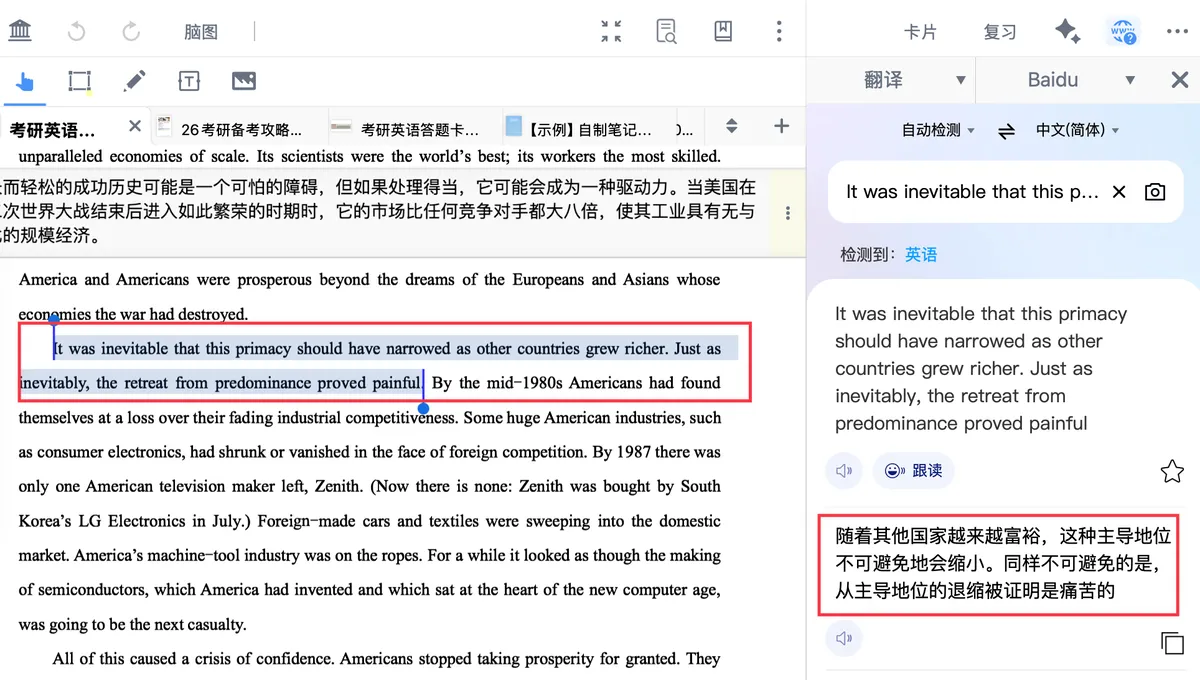
Task: Open the three-dot vertical menu in toolbar
Action: coord(779,31)
